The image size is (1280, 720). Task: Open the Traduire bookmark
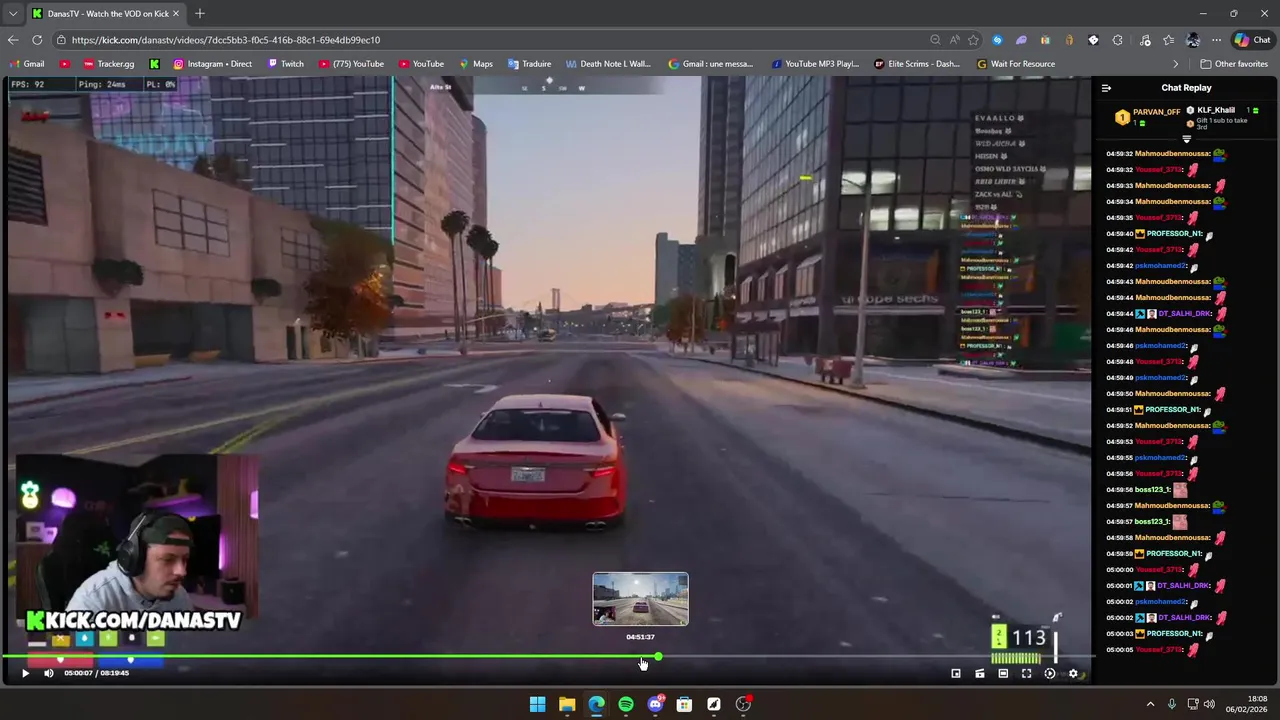(x=529, y=64)
